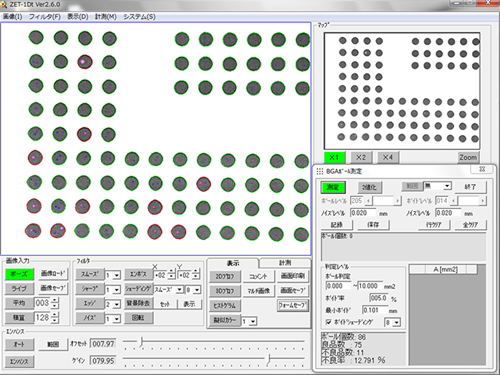Apply the ノイズ noise filter button
Viewport: 500px width, 375px height.
pos(90,318)
